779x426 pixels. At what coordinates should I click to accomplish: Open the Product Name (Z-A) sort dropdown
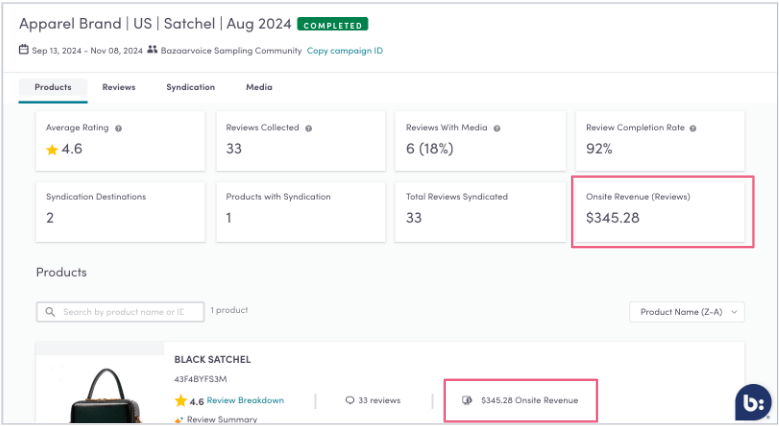(687, 312)
